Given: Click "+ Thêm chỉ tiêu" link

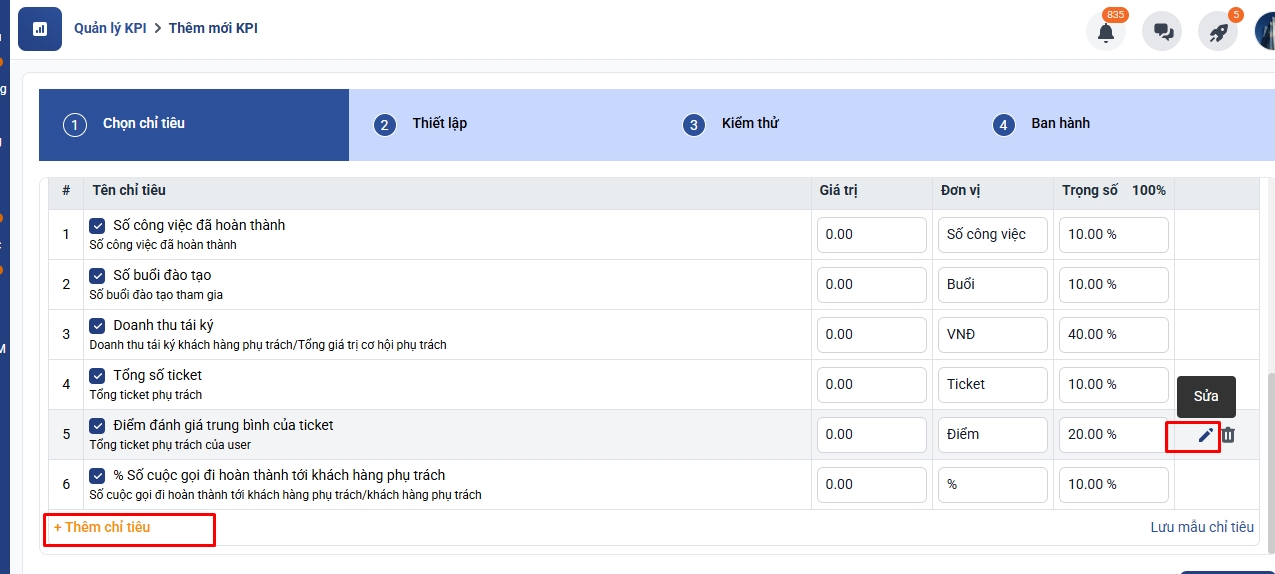Looking at the screenshot, I should click(102, 527).
